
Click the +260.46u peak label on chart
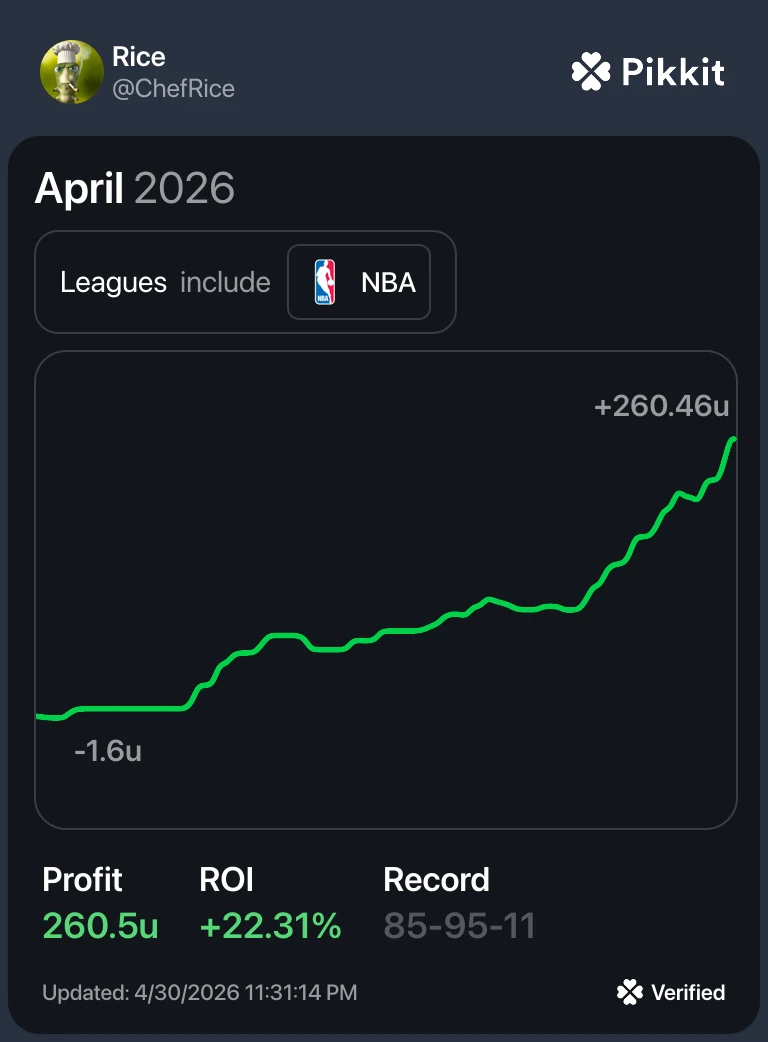tap(662, 406)
